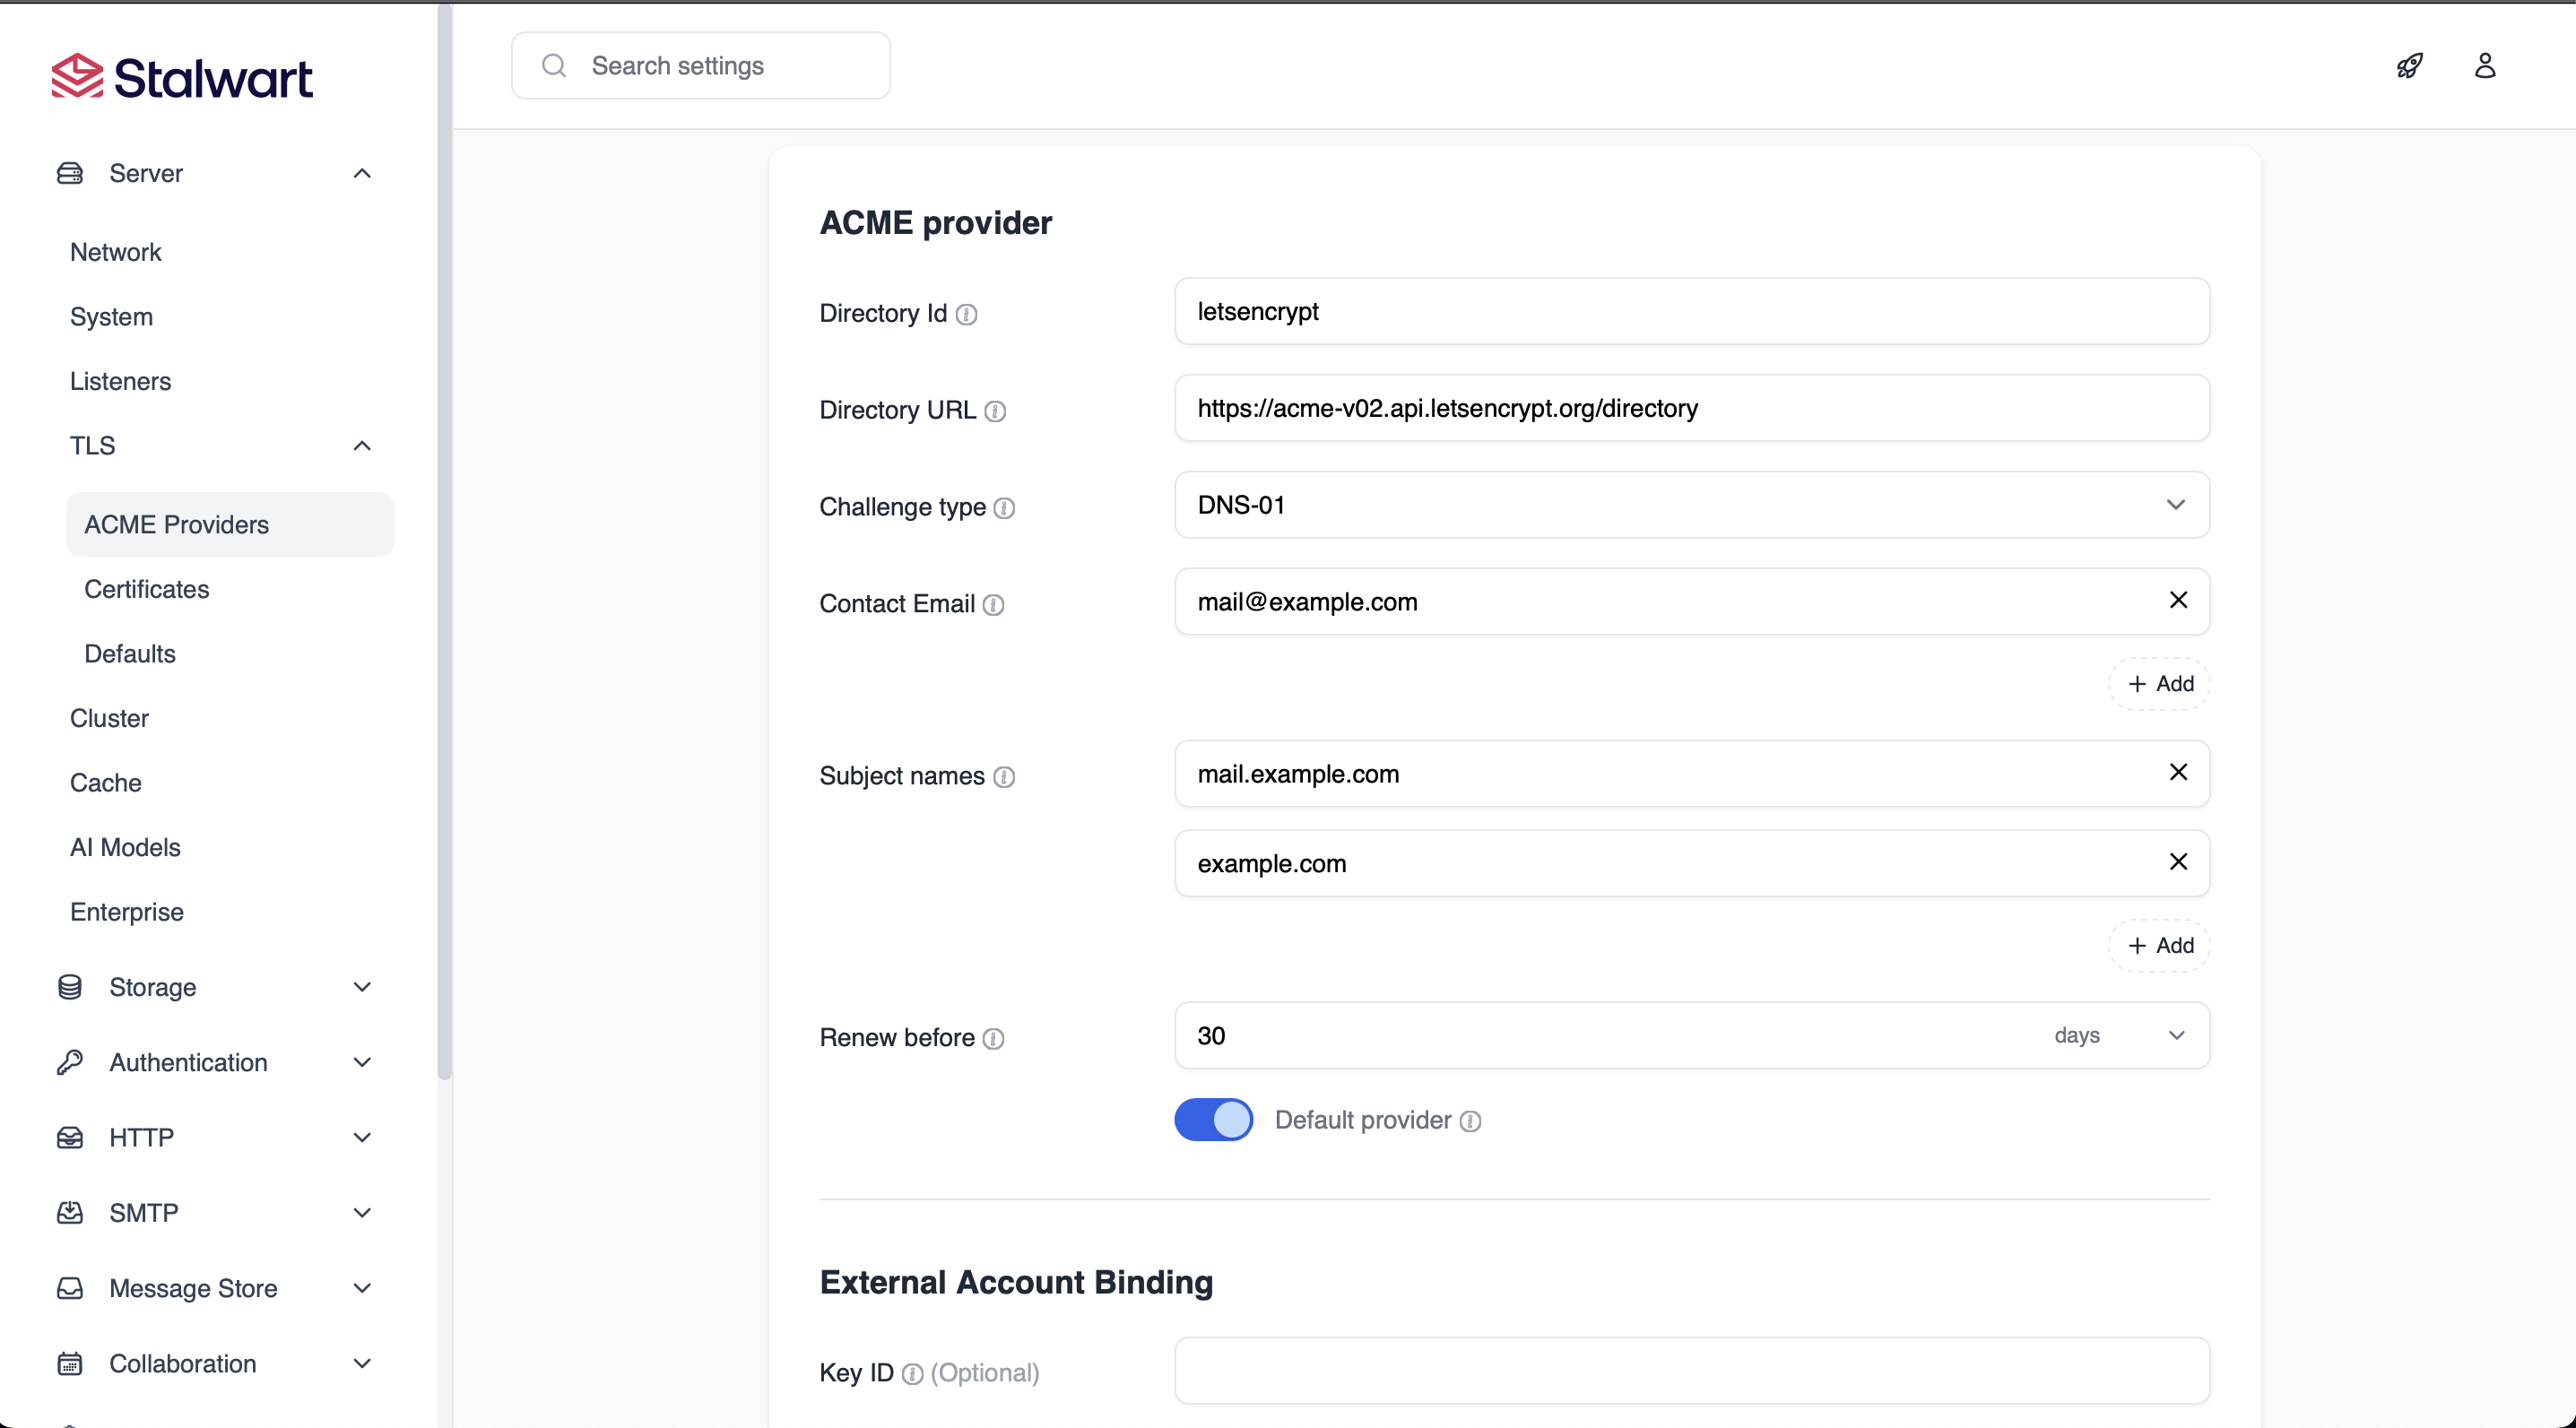The image size is (2576, 1428).
Task: Click the Stalwart logo
Action: 182,77
